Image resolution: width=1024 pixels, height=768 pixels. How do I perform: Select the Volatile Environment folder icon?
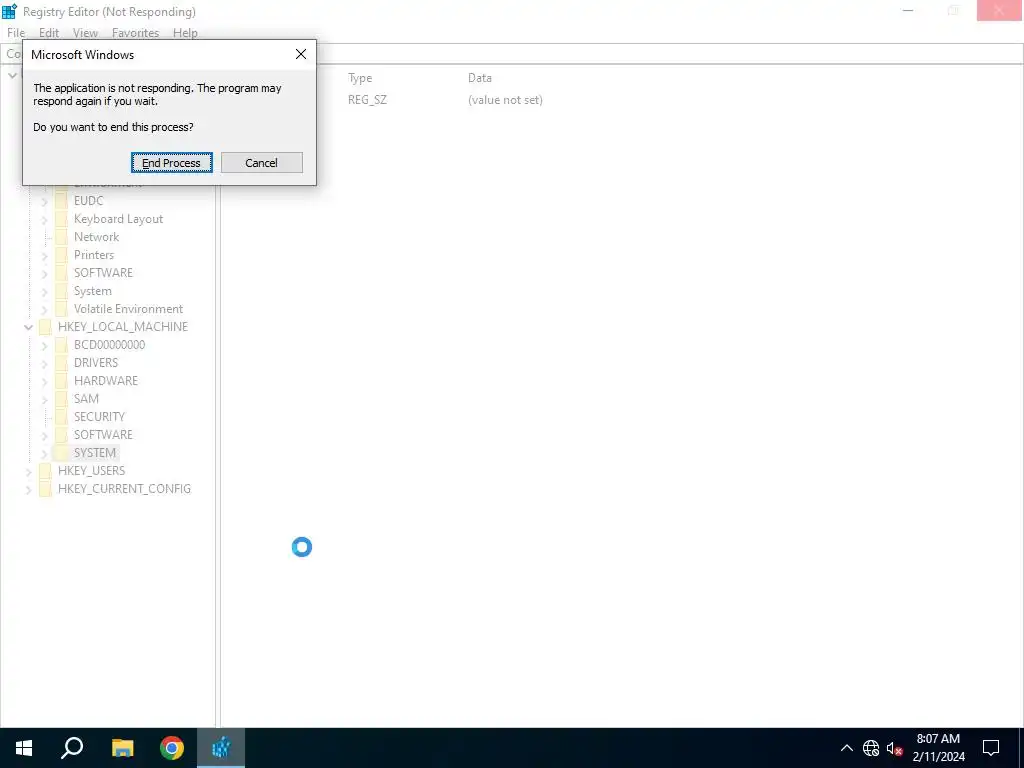pyautogui.click(x=61, y=309)
